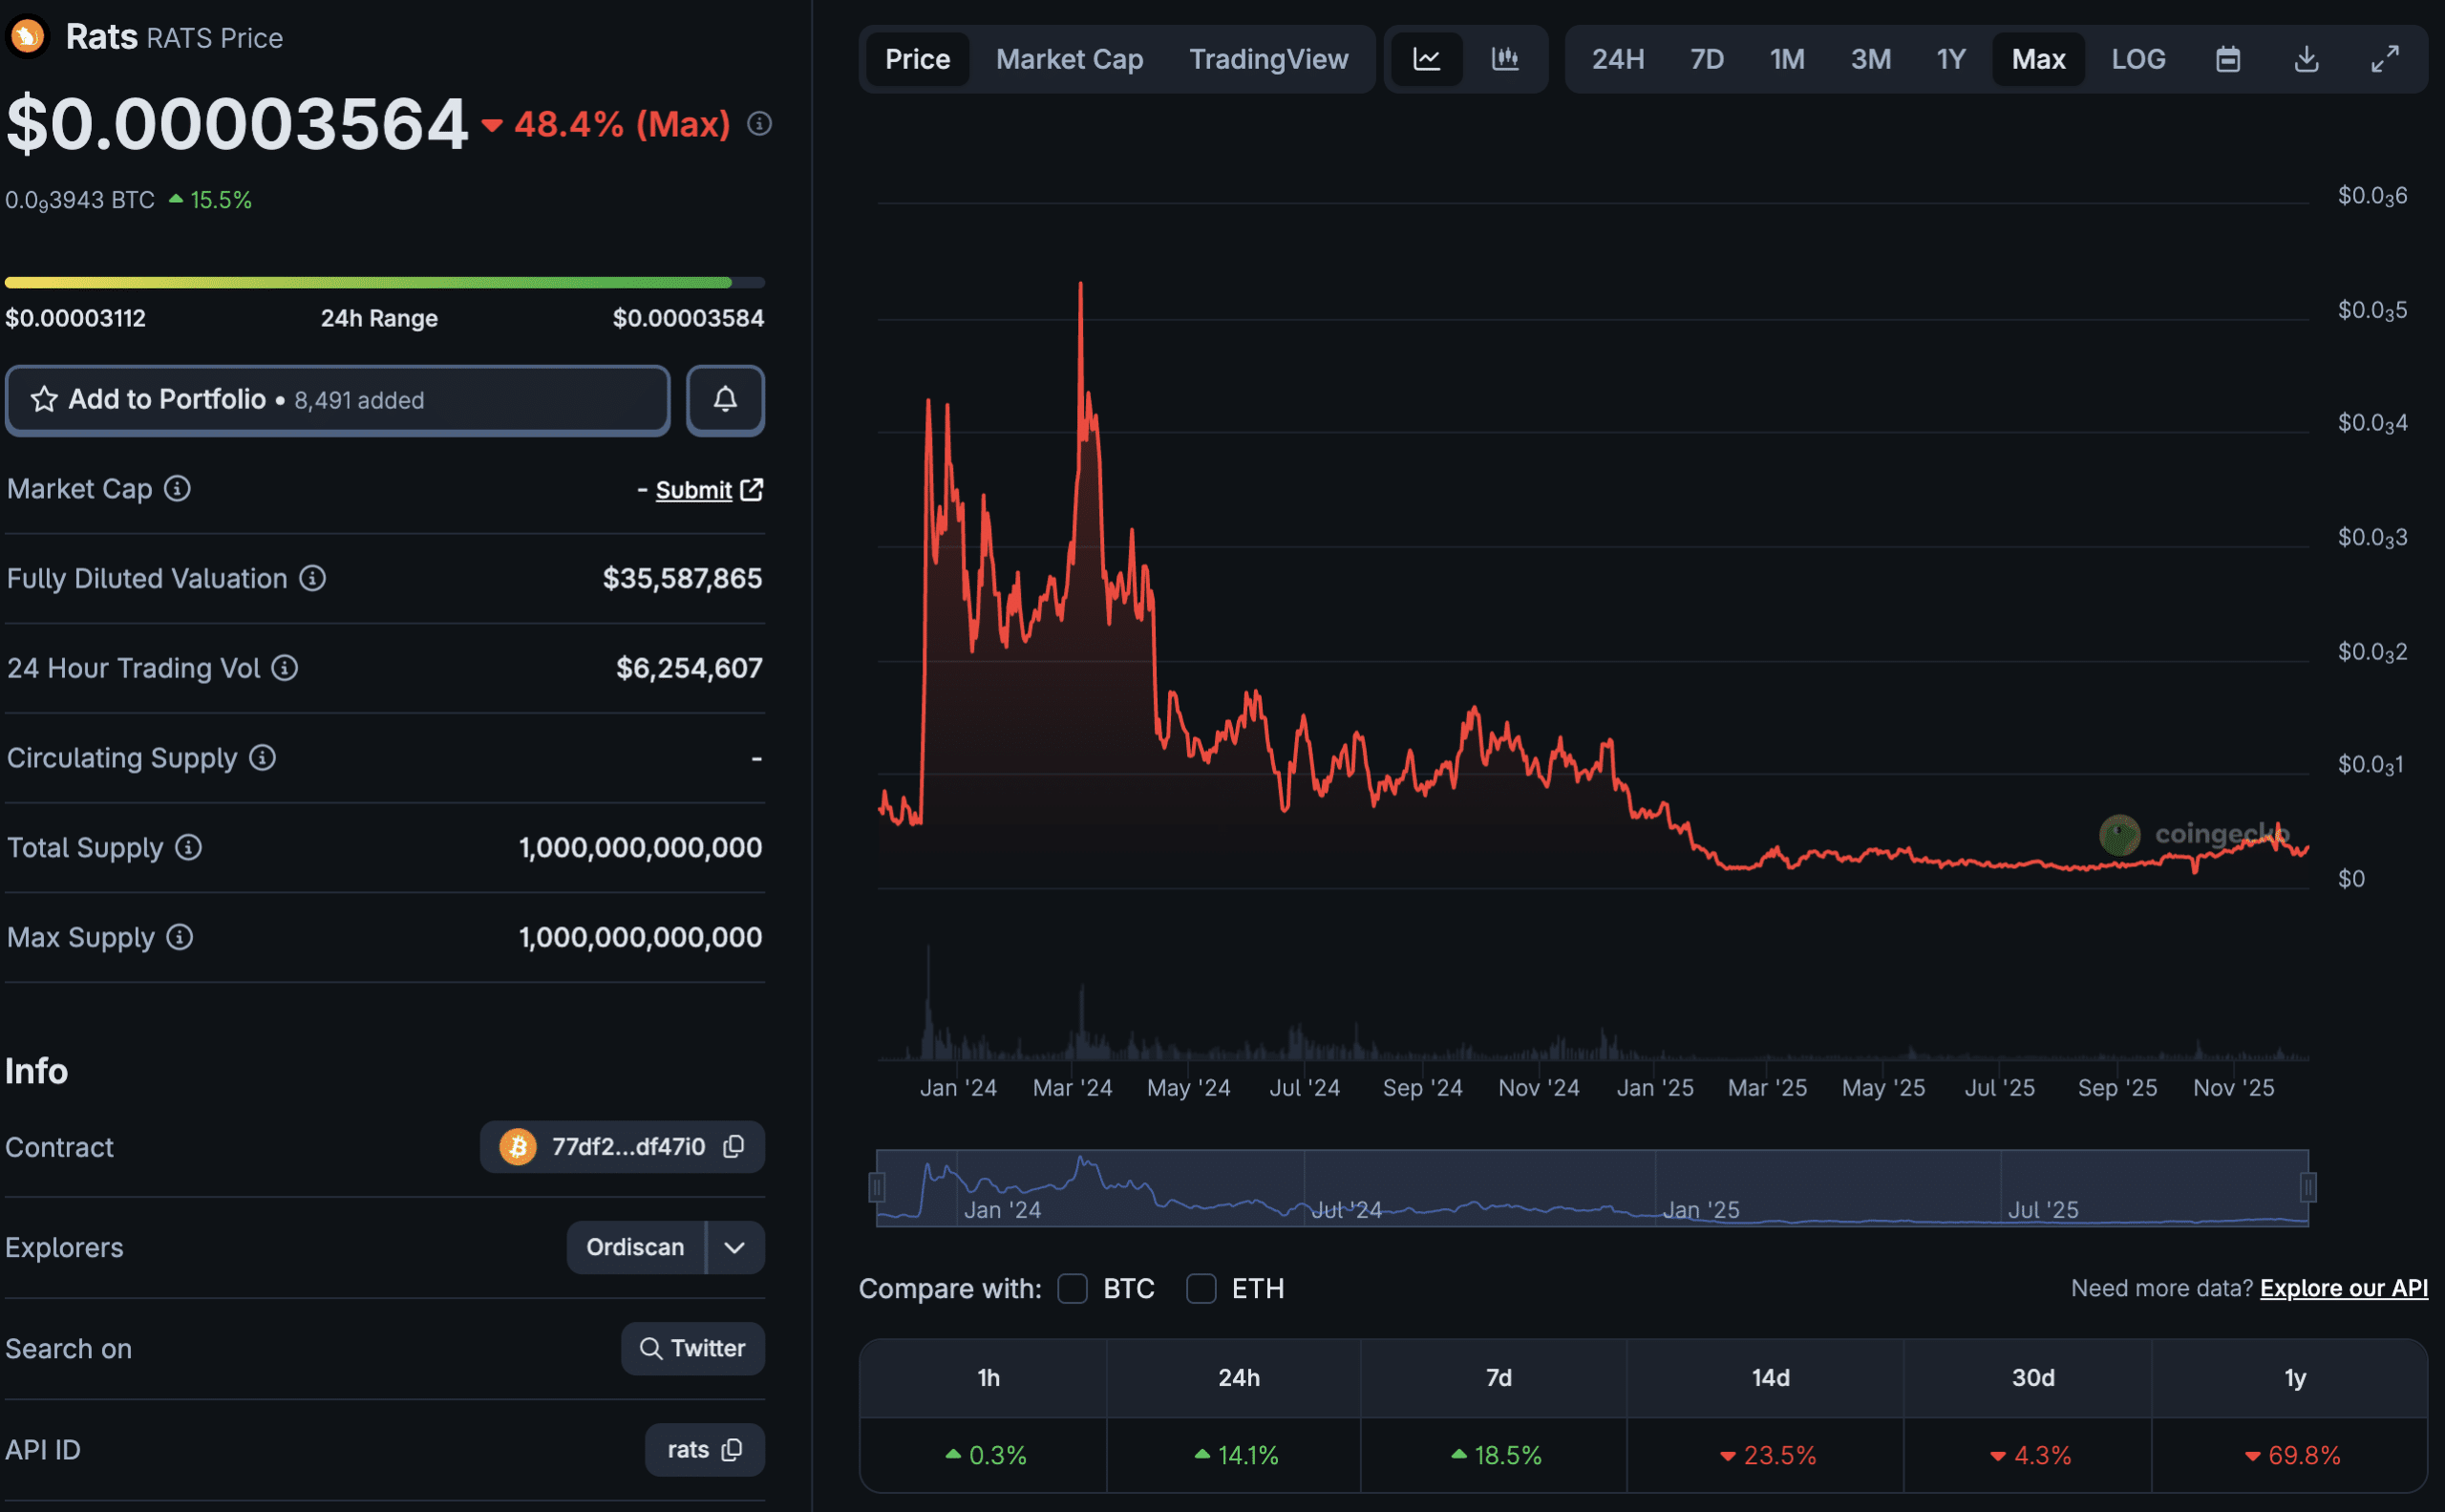Open the TradingView tab

click(1268, 59)
